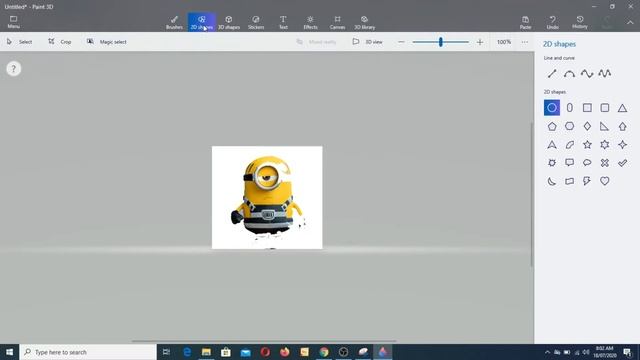This screenshot has height=360, width=640.
Task: Open the Windows Start menu
Action: coord(9,352)
